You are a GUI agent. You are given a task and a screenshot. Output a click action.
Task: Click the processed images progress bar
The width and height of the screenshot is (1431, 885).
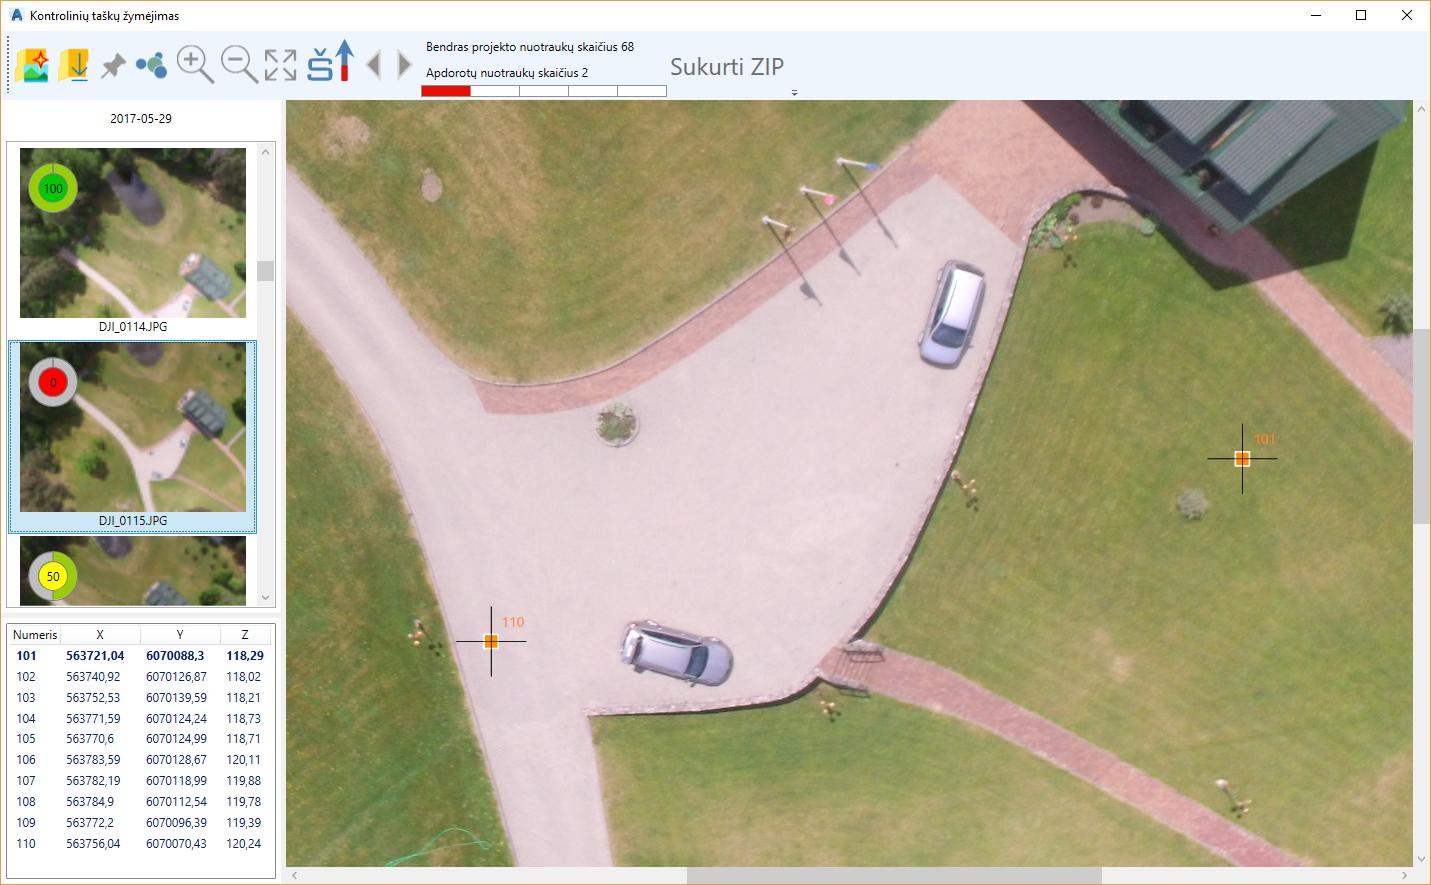click(544, 91)
